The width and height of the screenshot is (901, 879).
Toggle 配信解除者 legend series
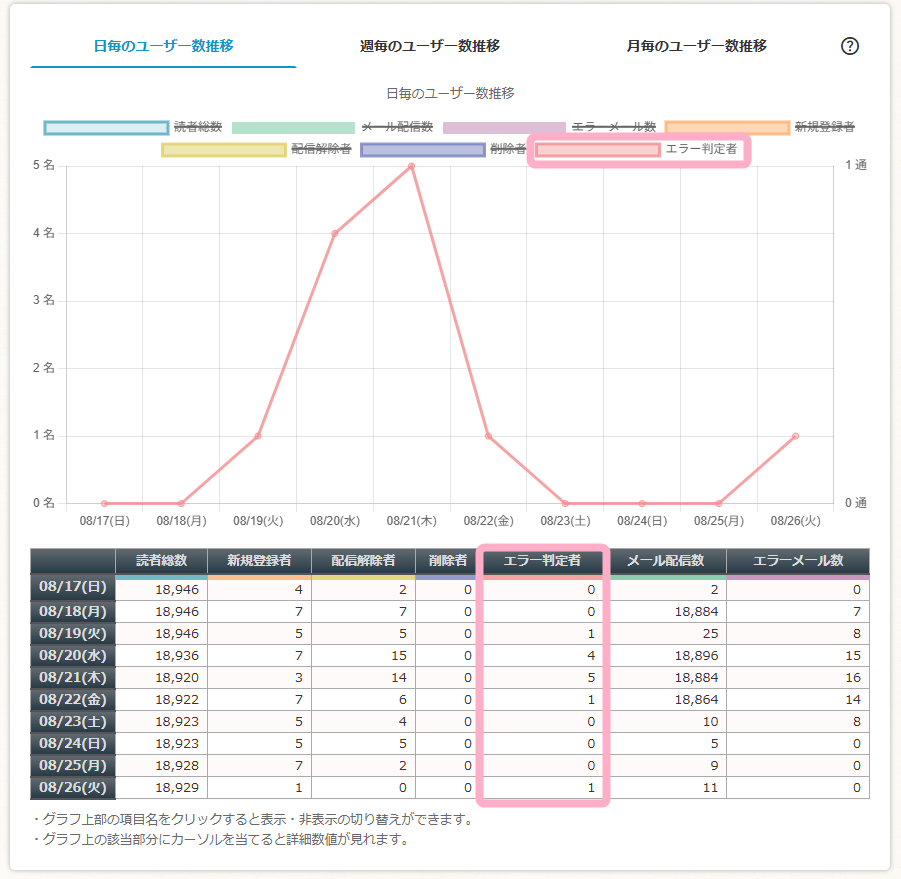(x=256, y=149)
